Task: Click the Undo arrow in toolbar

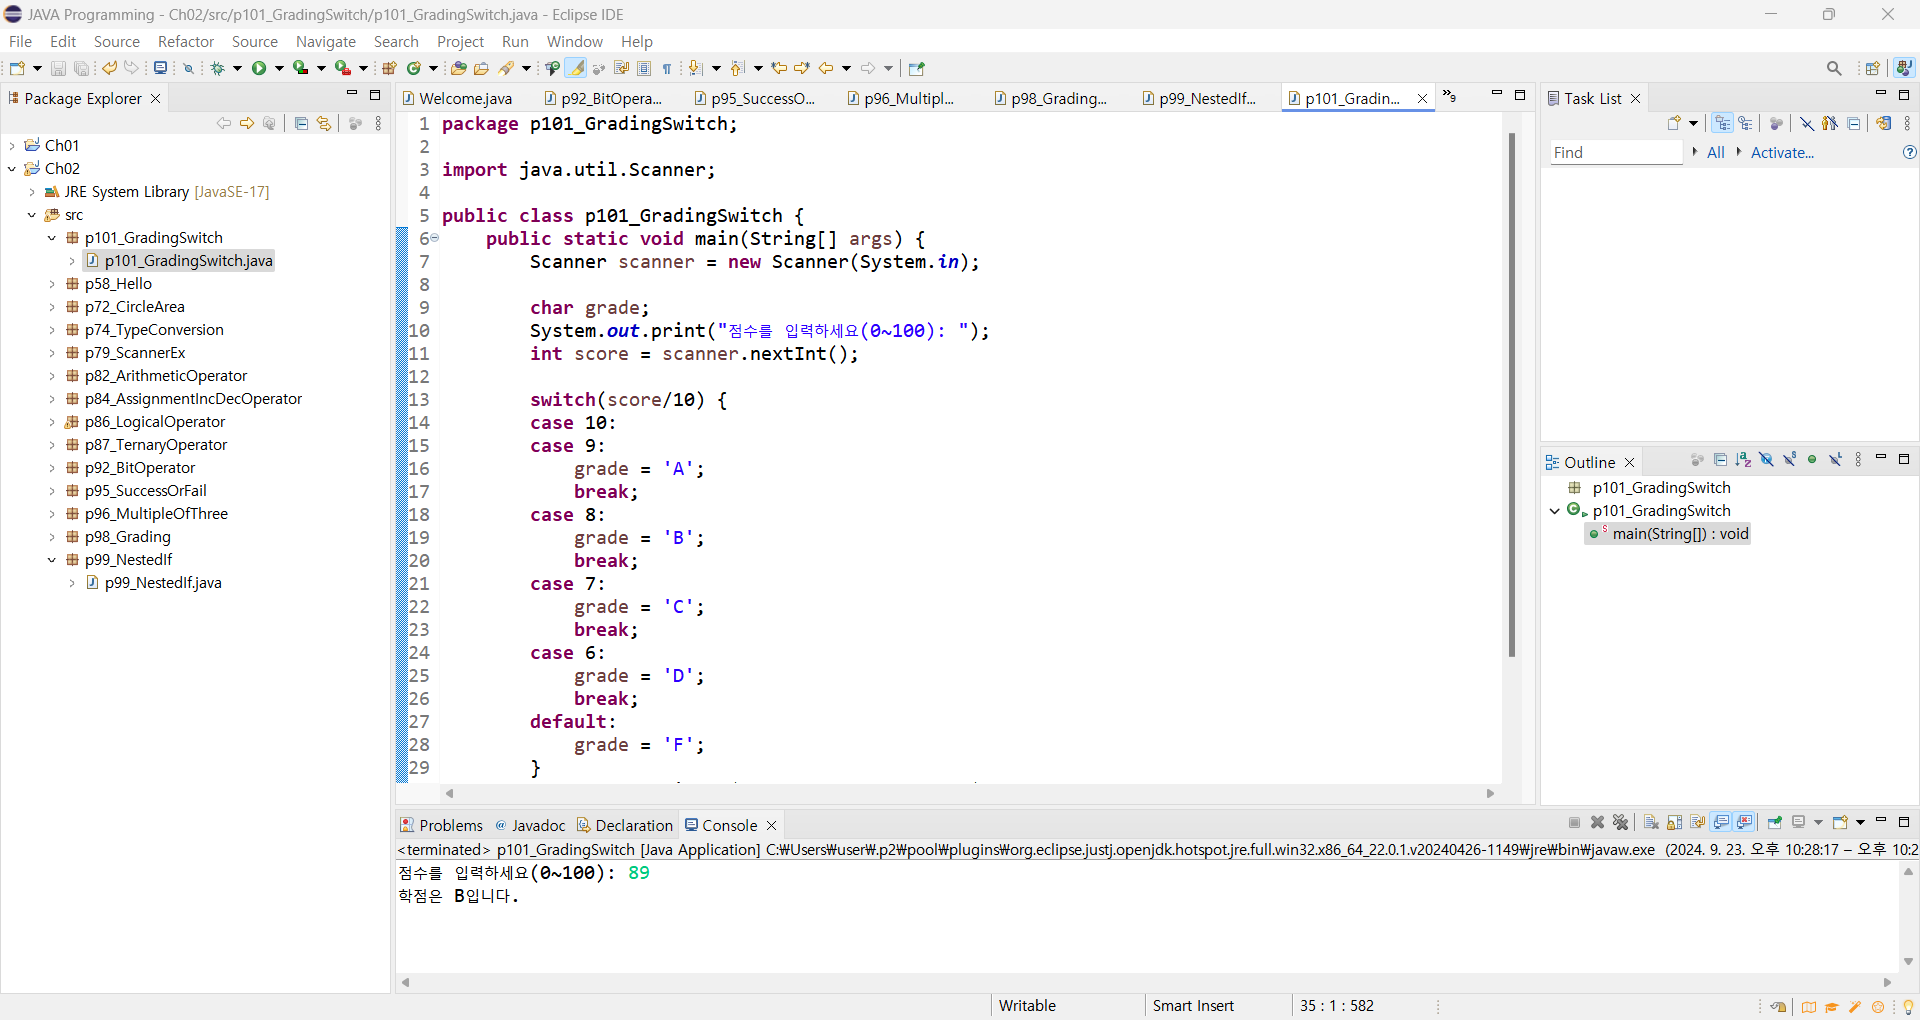Action: point(109,68)
